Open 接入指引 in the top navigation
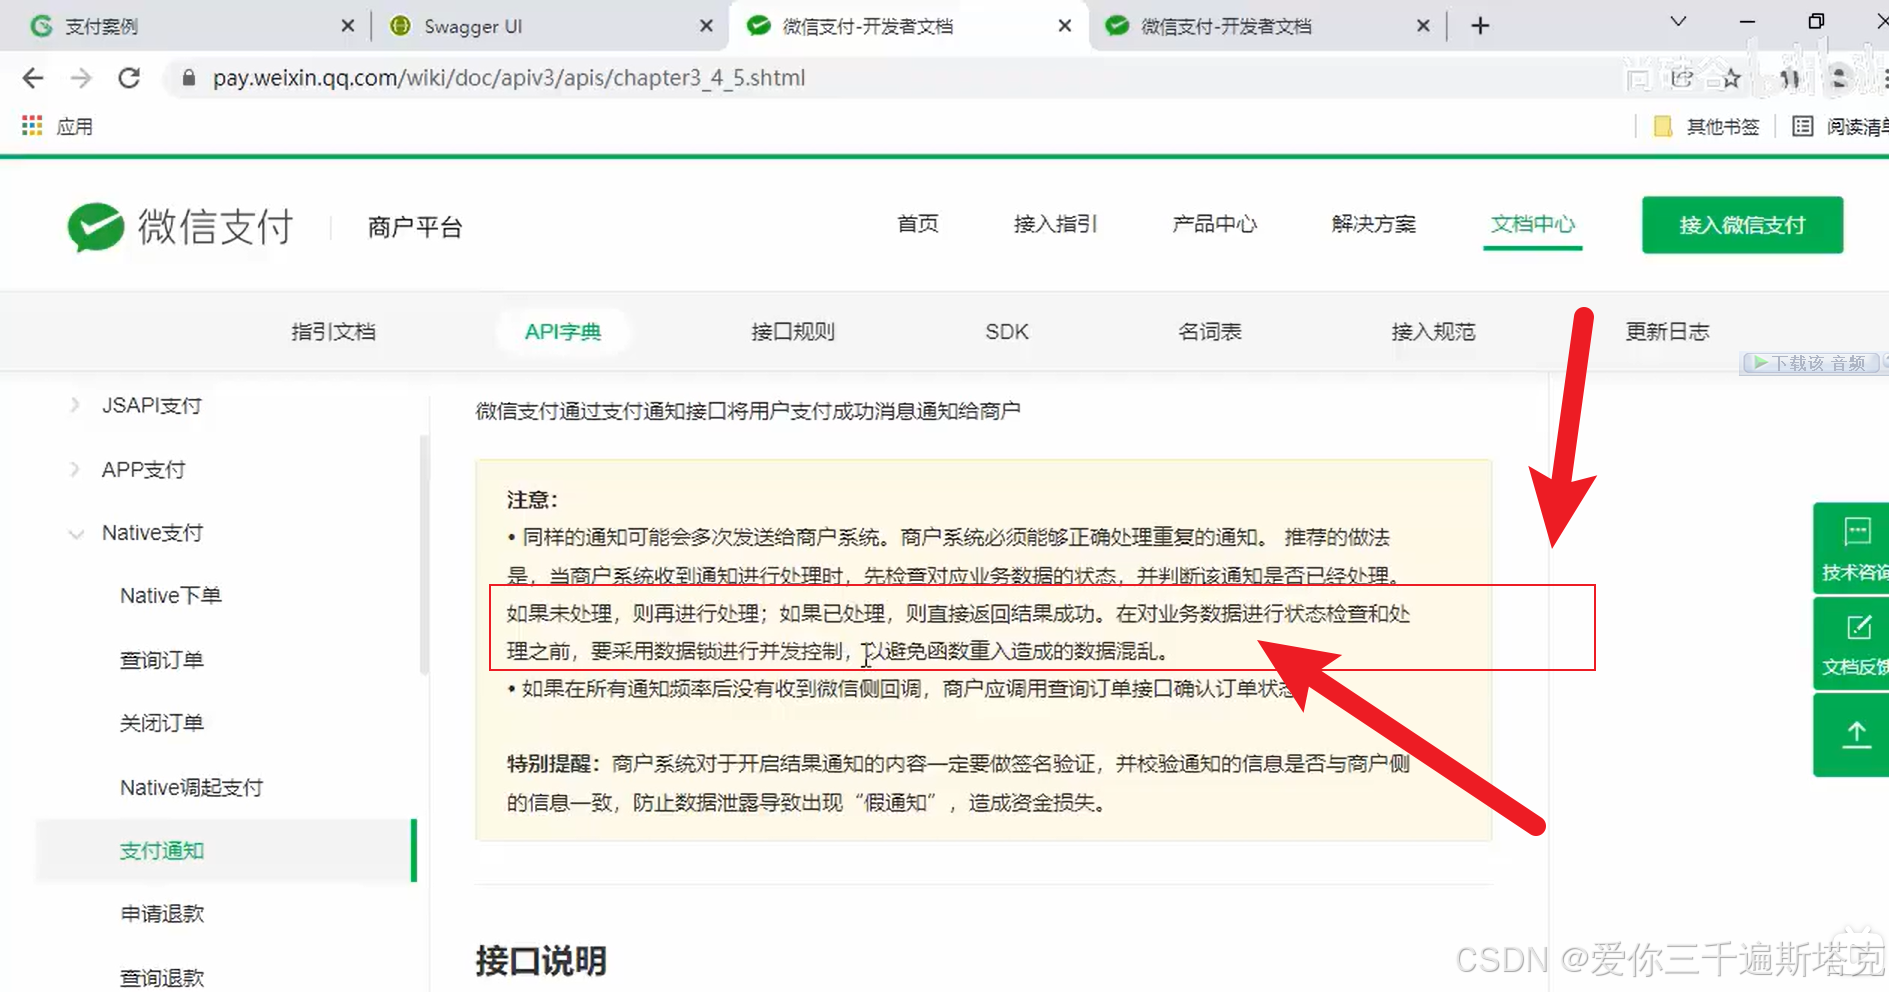1889x992 pixels. click(x=1056, y=224)
